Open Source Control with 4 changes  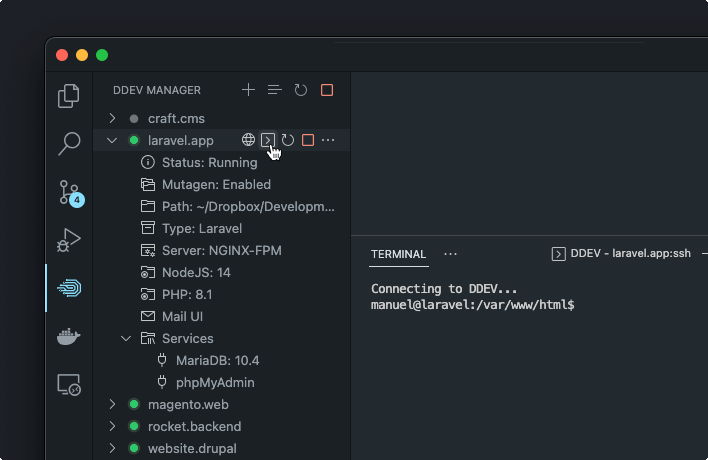pos(69,192)
